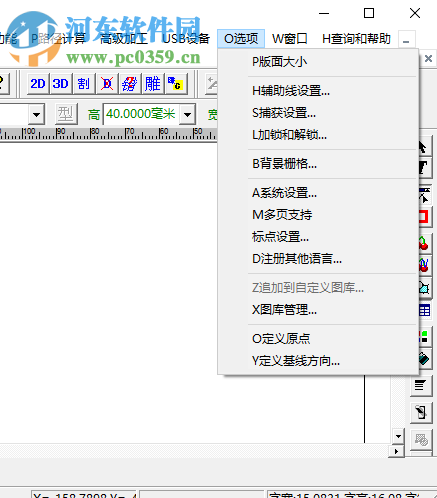The height and width of the screenshot is (498, 437).
Task: Select the T text tool in the right toolbar
Action: pyautogui.click(x=423, y=167)
